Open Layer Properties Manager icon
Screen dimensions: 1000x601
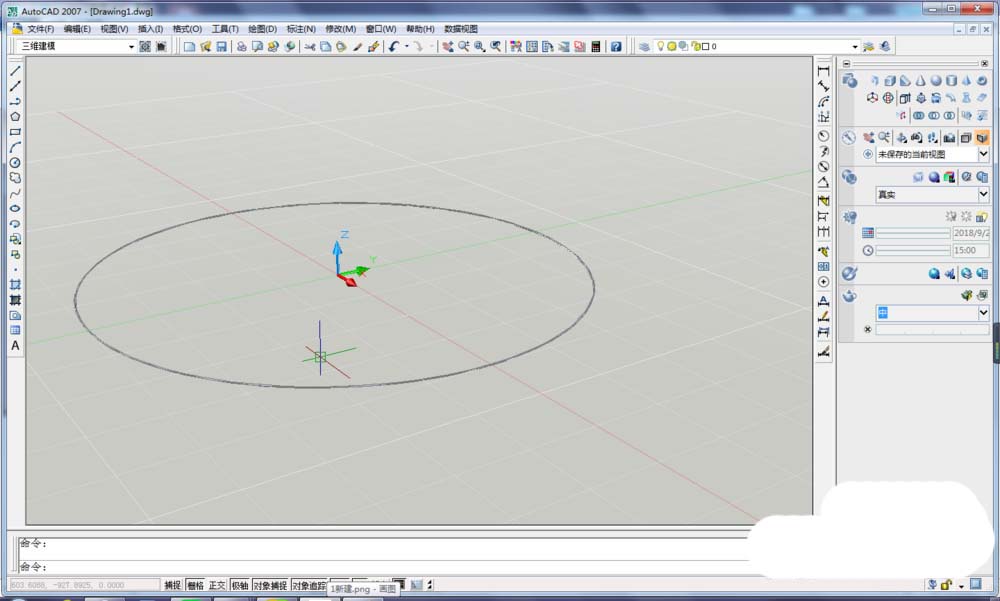[x=643, y=47]
